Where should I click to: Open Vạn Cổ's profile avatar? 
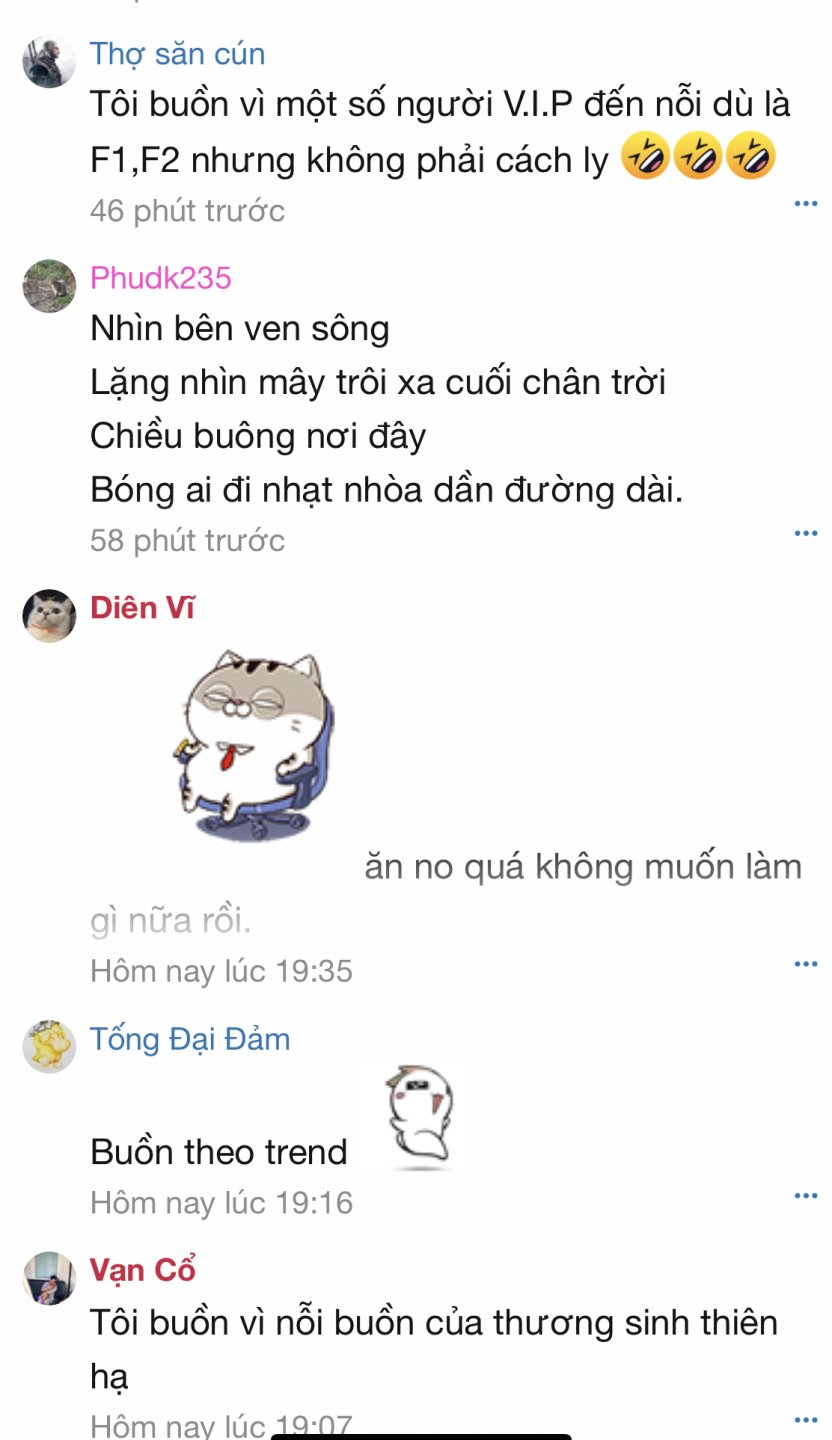point(49,1278)
